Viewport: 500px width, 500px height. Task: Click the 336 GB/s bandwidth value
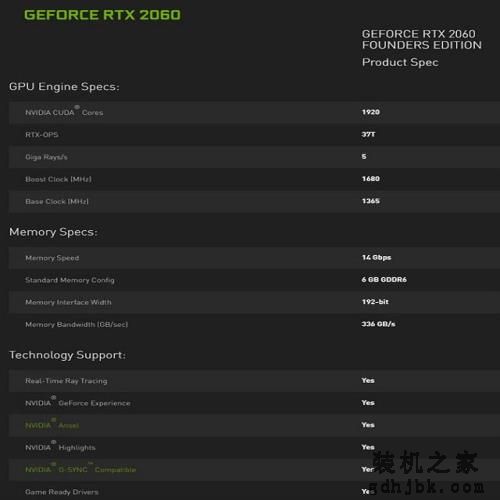point(378,324)
